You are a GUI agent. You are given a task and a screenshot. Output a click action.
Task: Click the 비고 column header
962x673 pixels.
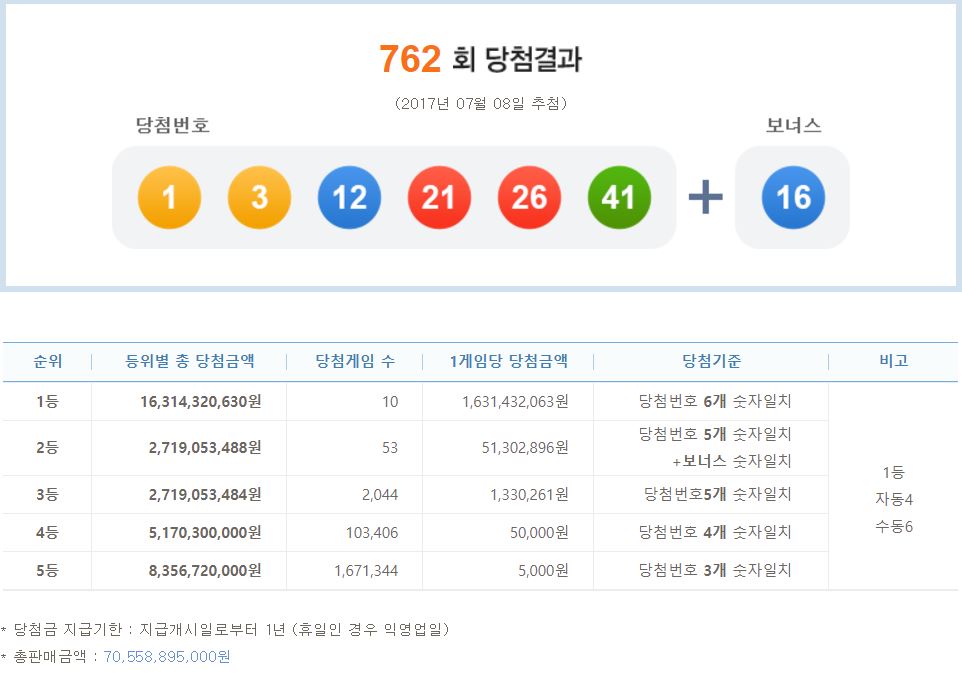click(x=893, y=361)
